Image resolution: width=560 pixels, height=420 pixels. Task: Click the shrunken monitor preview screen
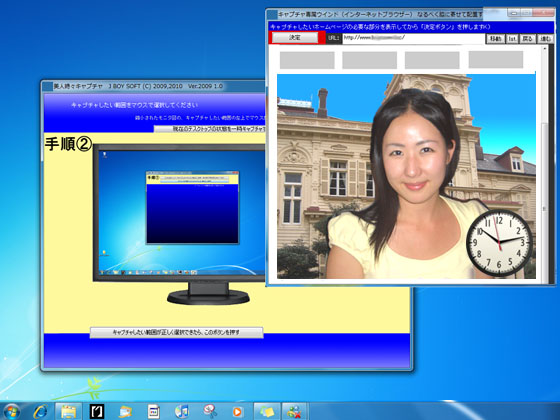point(182,213)
